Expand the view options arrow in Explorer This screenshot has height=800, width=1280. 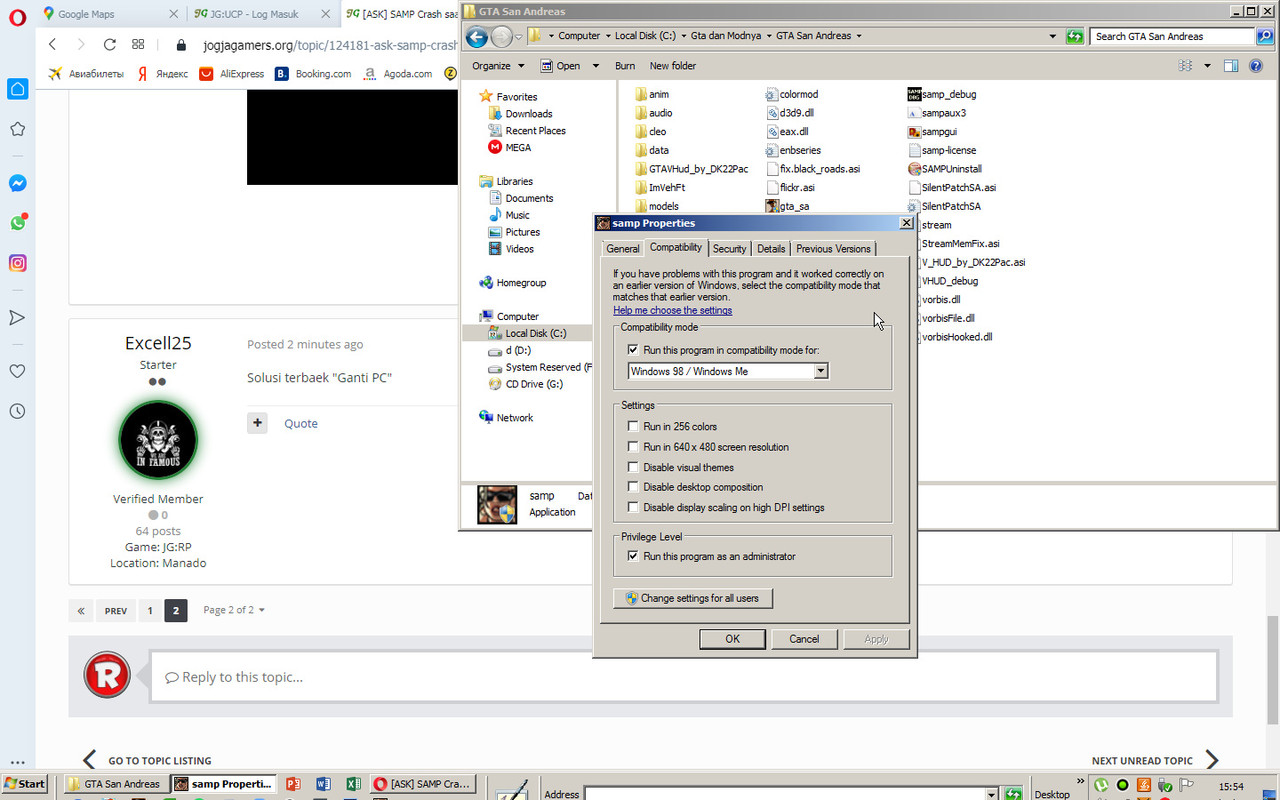coord(1207,66)
